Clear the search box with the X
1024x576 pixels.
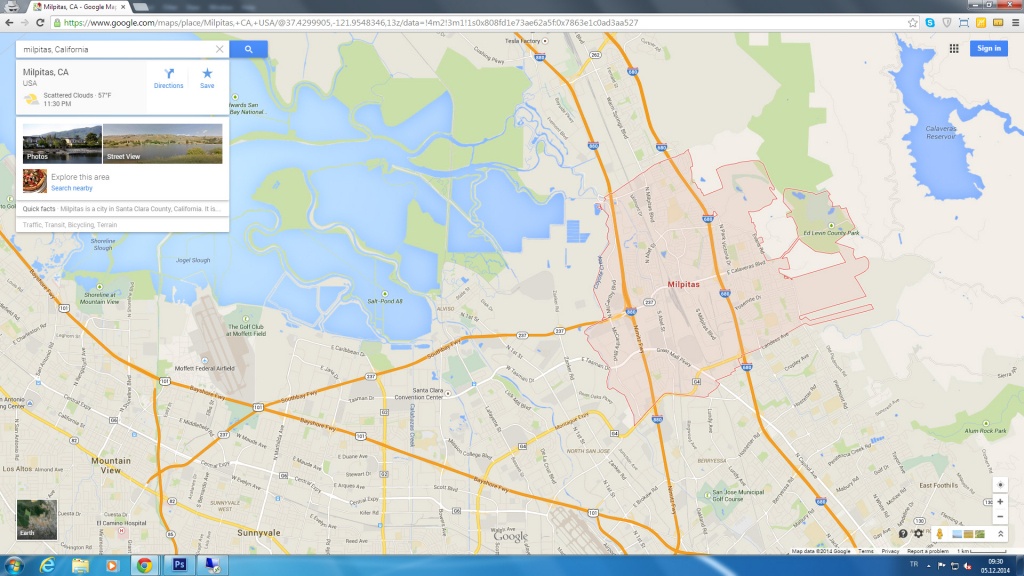click(220, 49)
